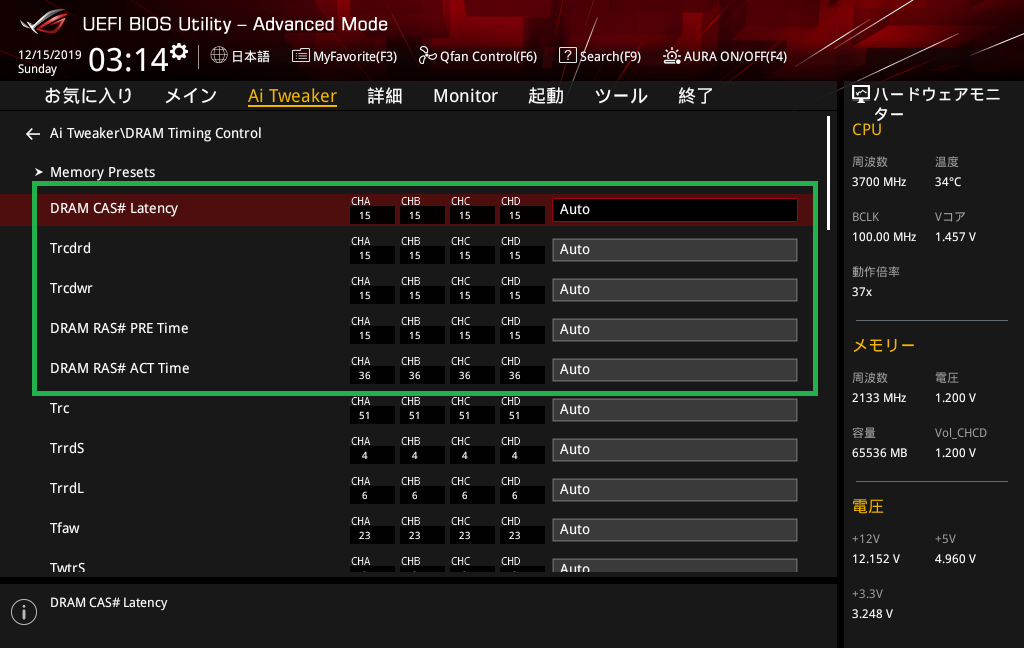The width and height of the screenshot is (1024, 648).
Task: Switch to 起動 tab
Action: click(546, 96)
